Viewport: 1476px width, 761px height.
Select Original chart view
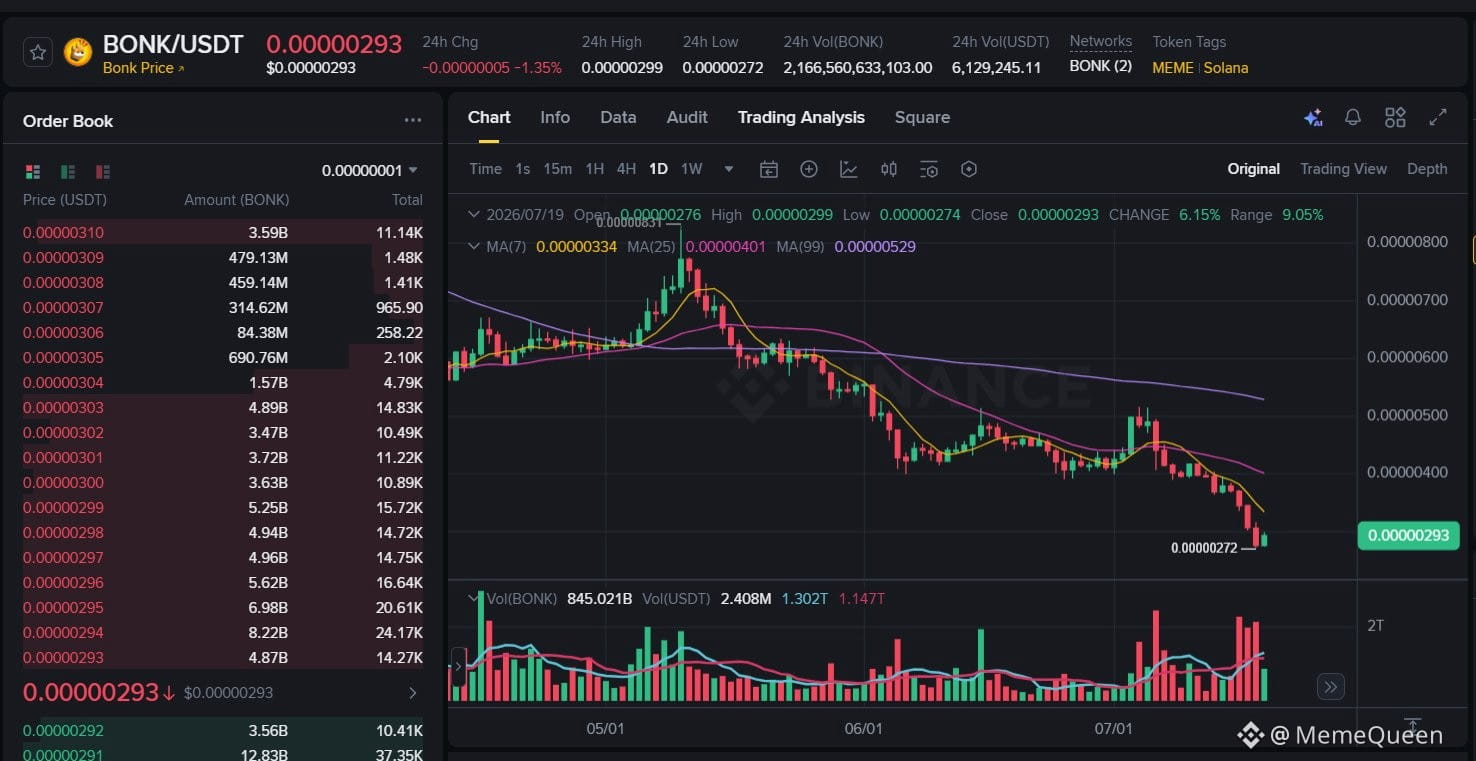point(1254,169)
